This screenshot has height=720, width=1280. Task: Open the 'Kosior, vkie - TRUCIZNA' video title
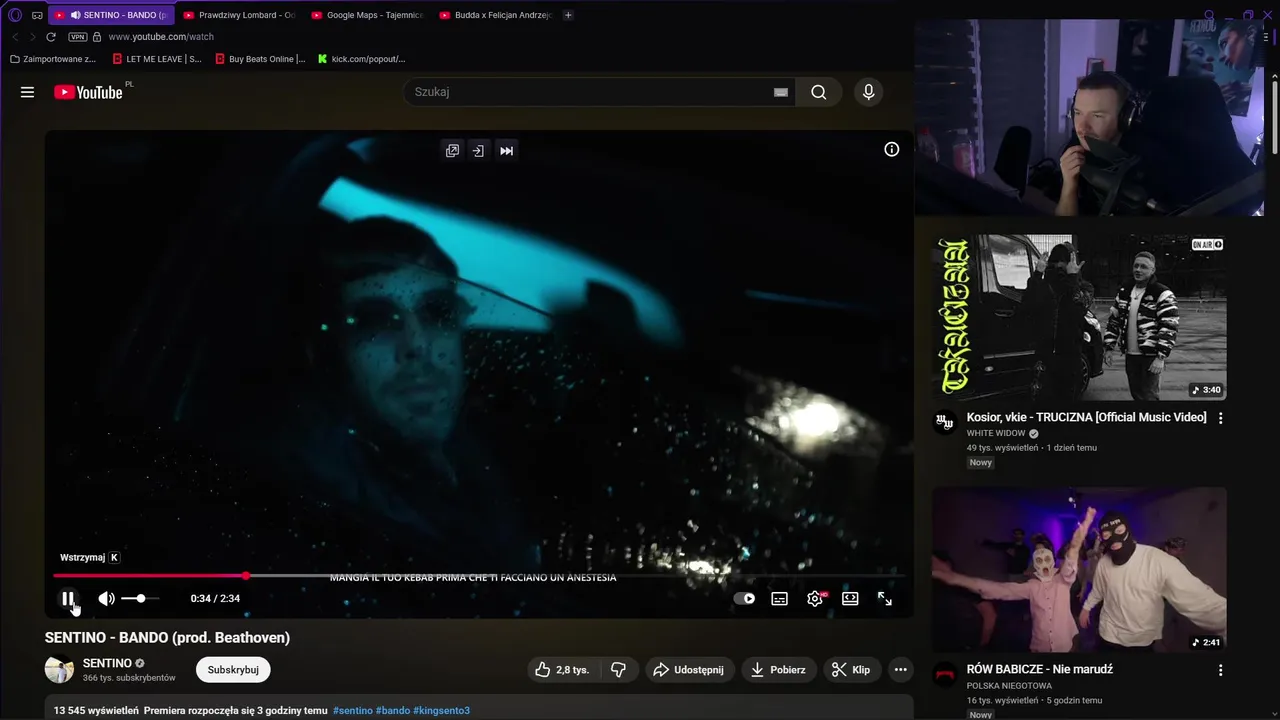pyautogui.click(x=1086, y=417)
